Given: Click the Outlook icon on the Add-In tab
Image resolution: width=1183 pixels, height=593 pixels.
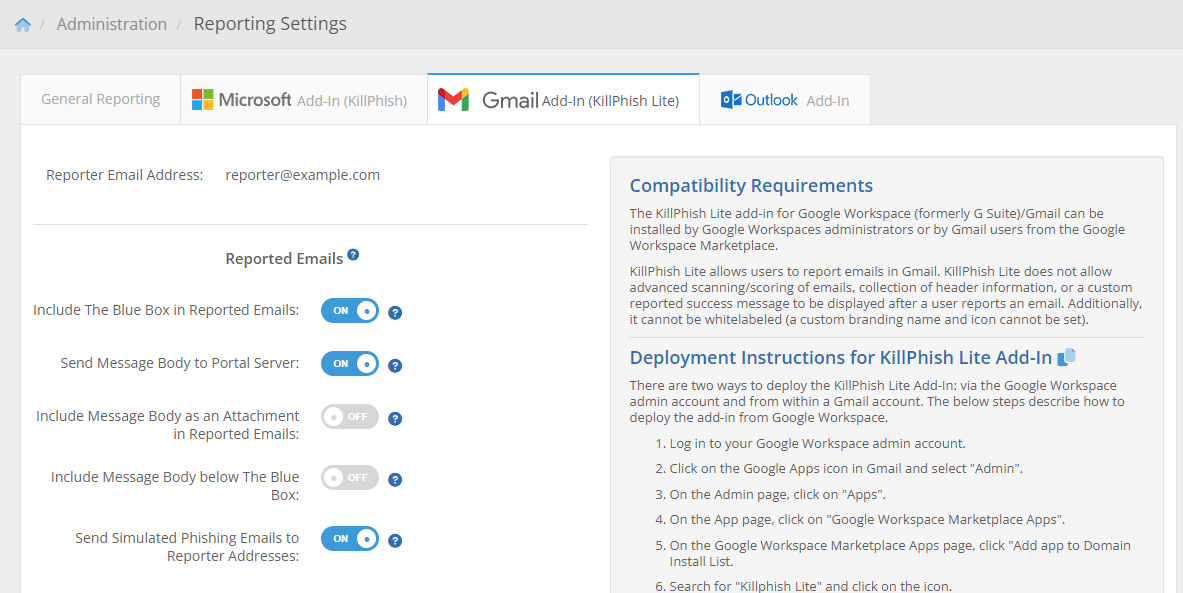Looking at the screenshot, I should click(729, 98).
